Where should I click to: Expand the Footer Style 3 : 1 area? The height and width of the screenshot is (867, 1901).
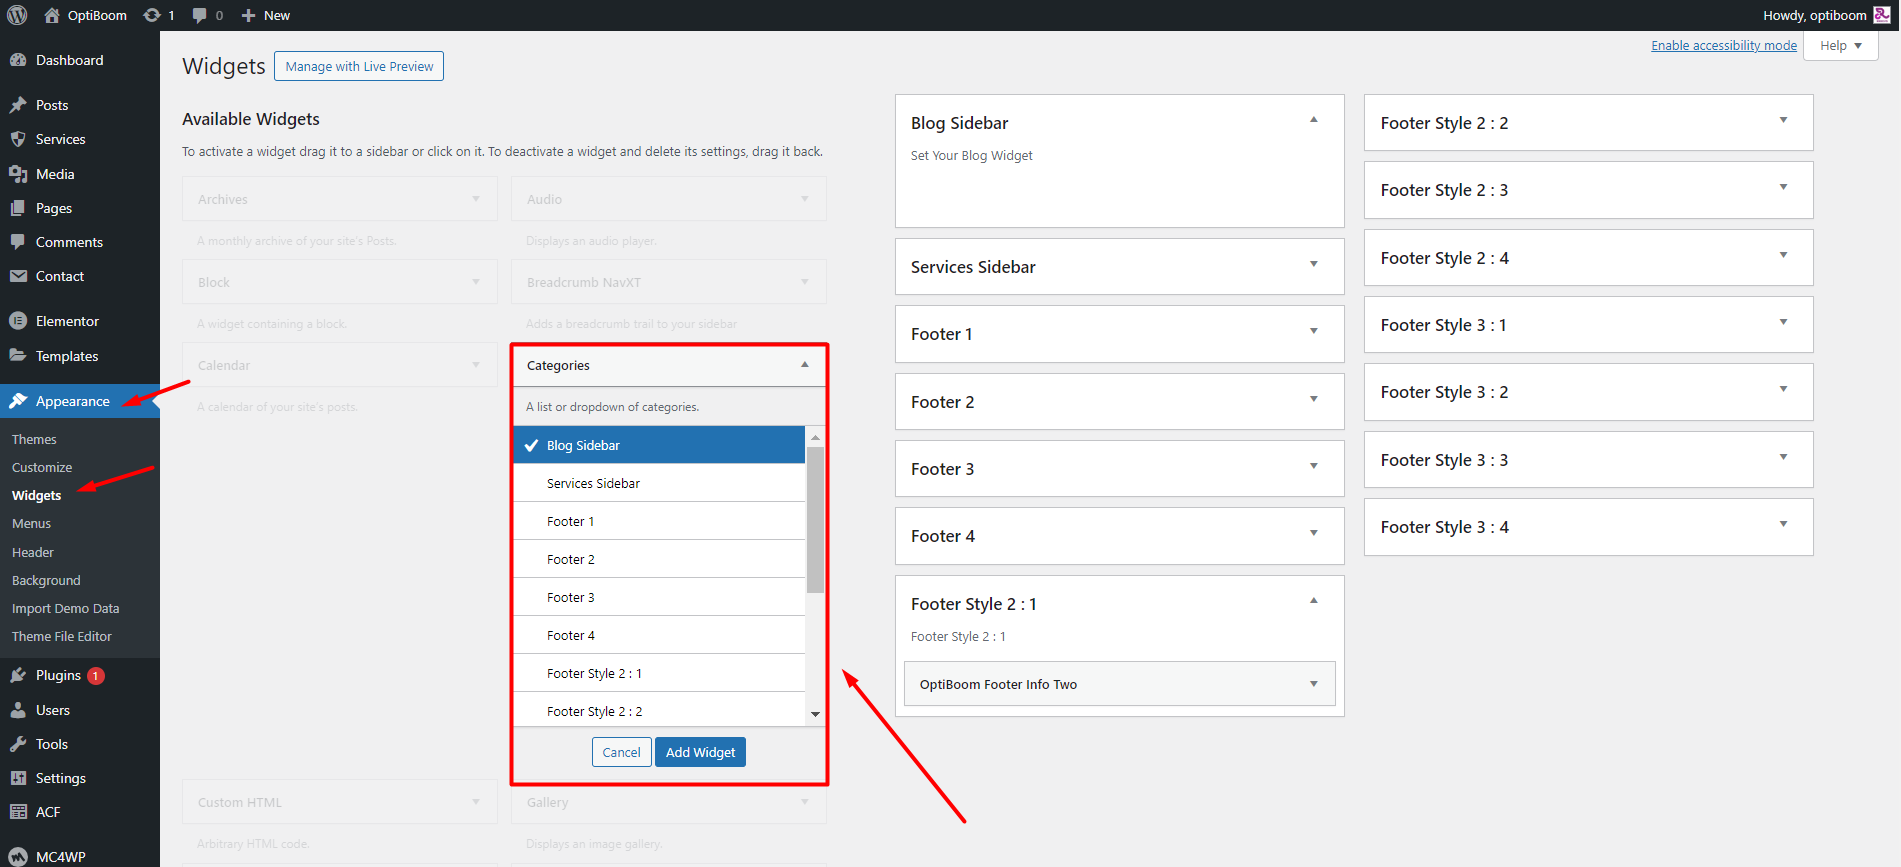tap(1783, 322)
